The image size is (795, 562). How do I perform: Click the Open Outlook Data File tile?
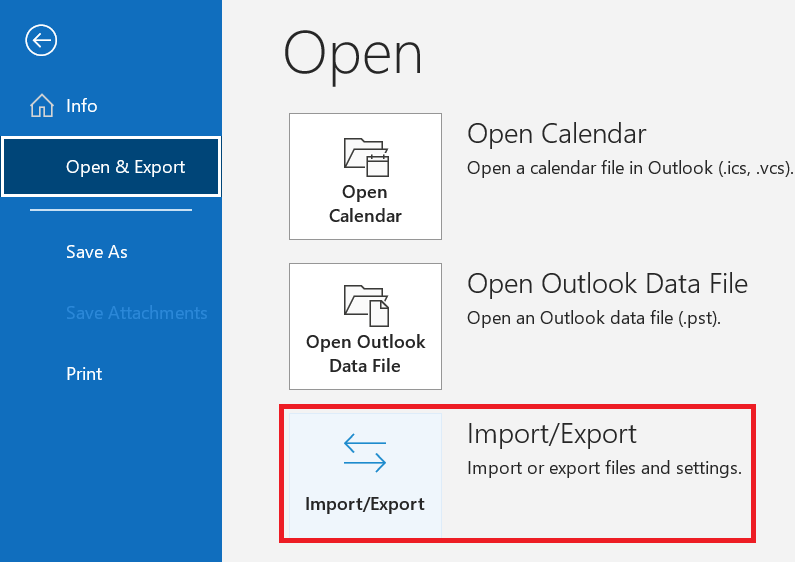coord(365,326)
